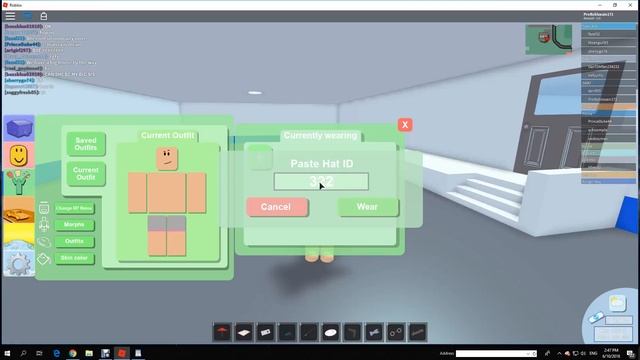The width and height of the screenshot is (640, 360).
Task: Equip the thin stick hotbar tool
Action: [309, 332]
